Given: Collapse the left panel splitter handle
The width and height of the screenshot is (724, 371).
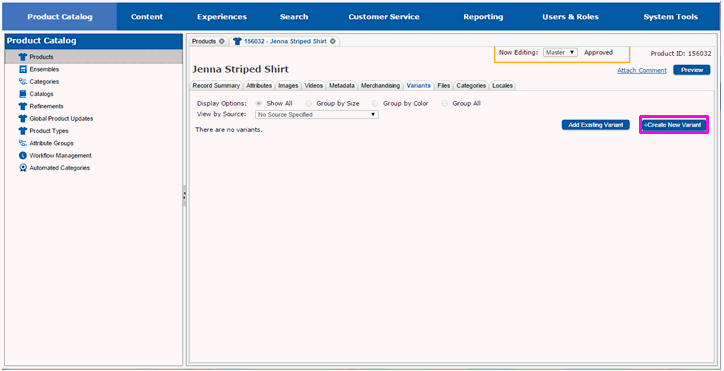Looking at the screenshot, I should click(x=184, y=196).
